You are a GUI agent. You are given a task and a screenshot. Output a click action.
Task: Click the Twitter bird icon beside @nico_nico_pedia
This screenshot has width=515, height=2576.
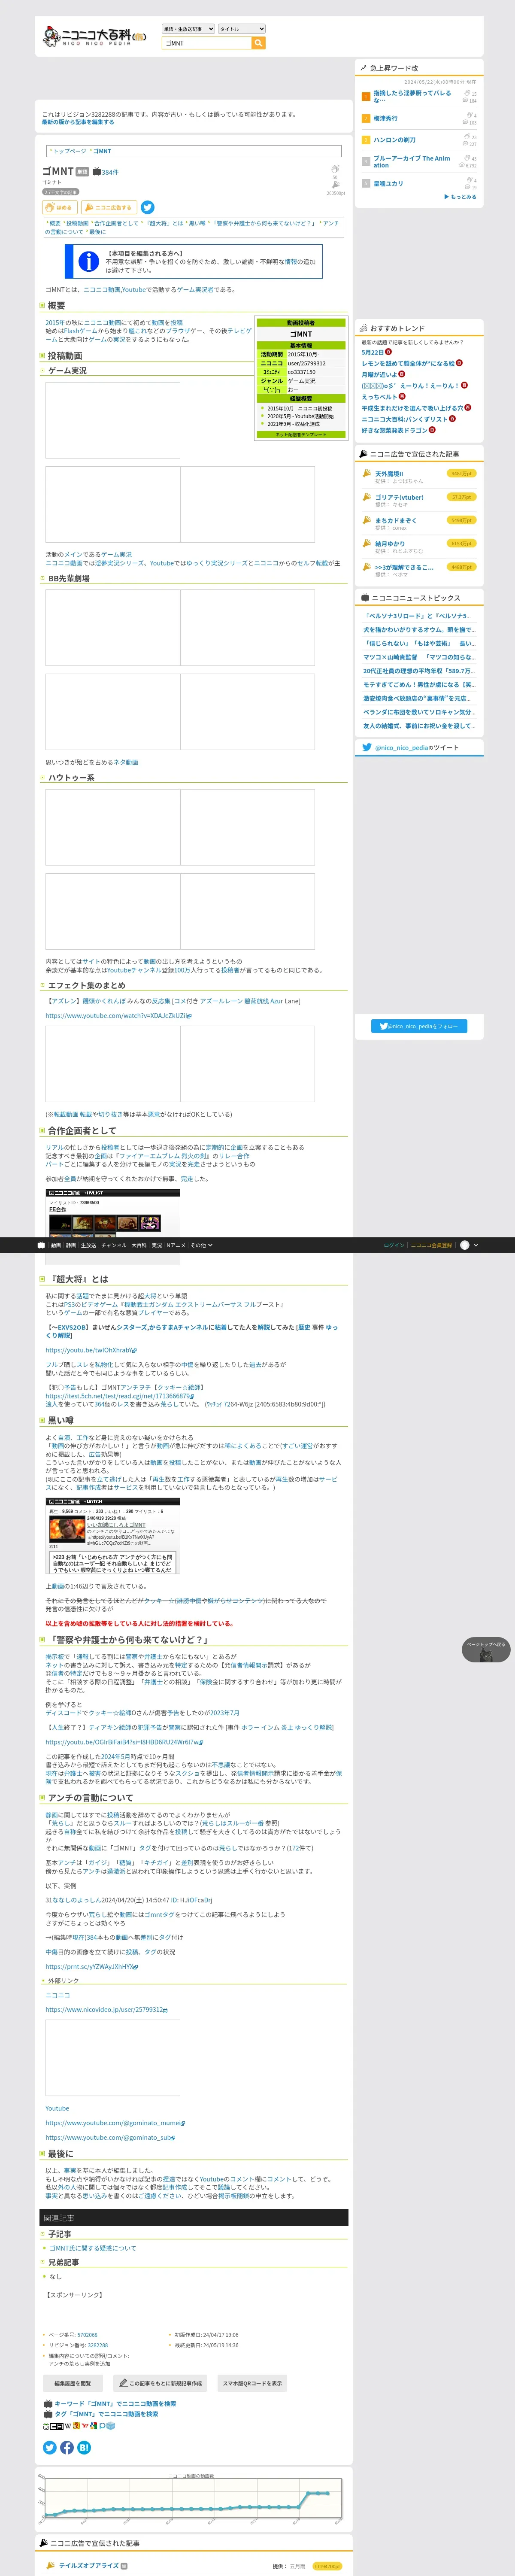click(367, 747)
